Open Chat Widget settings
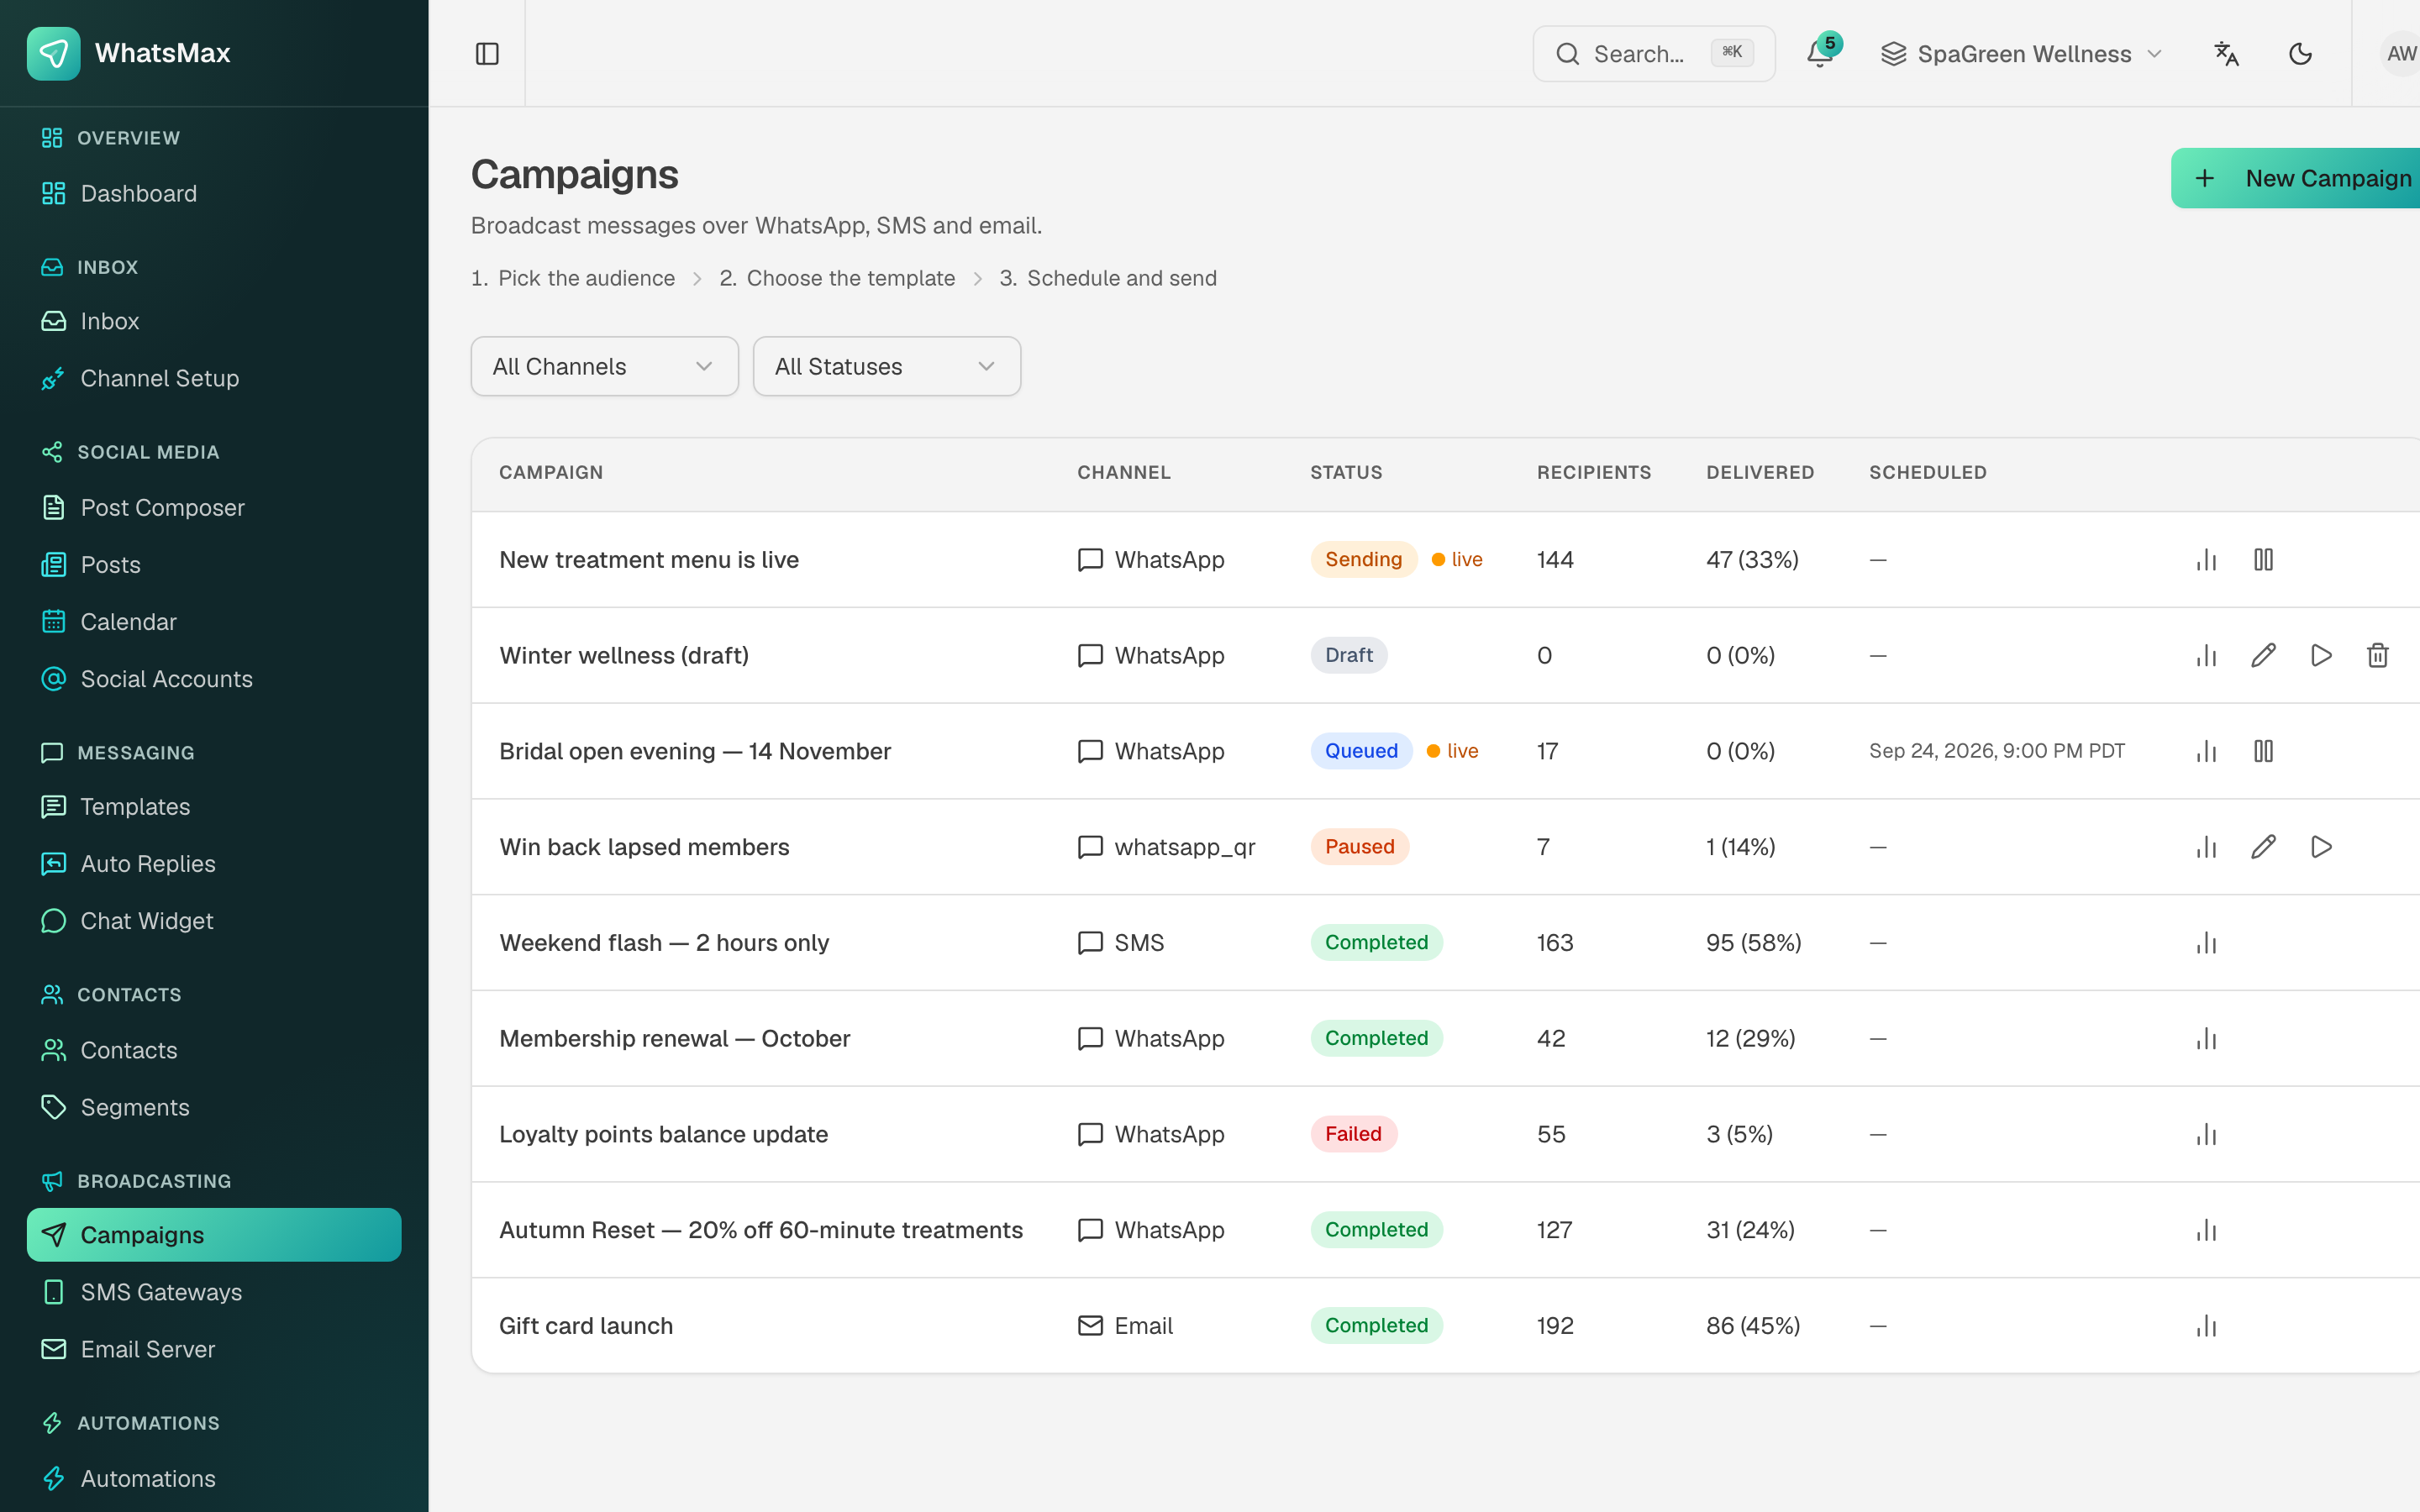 point(214,921)
